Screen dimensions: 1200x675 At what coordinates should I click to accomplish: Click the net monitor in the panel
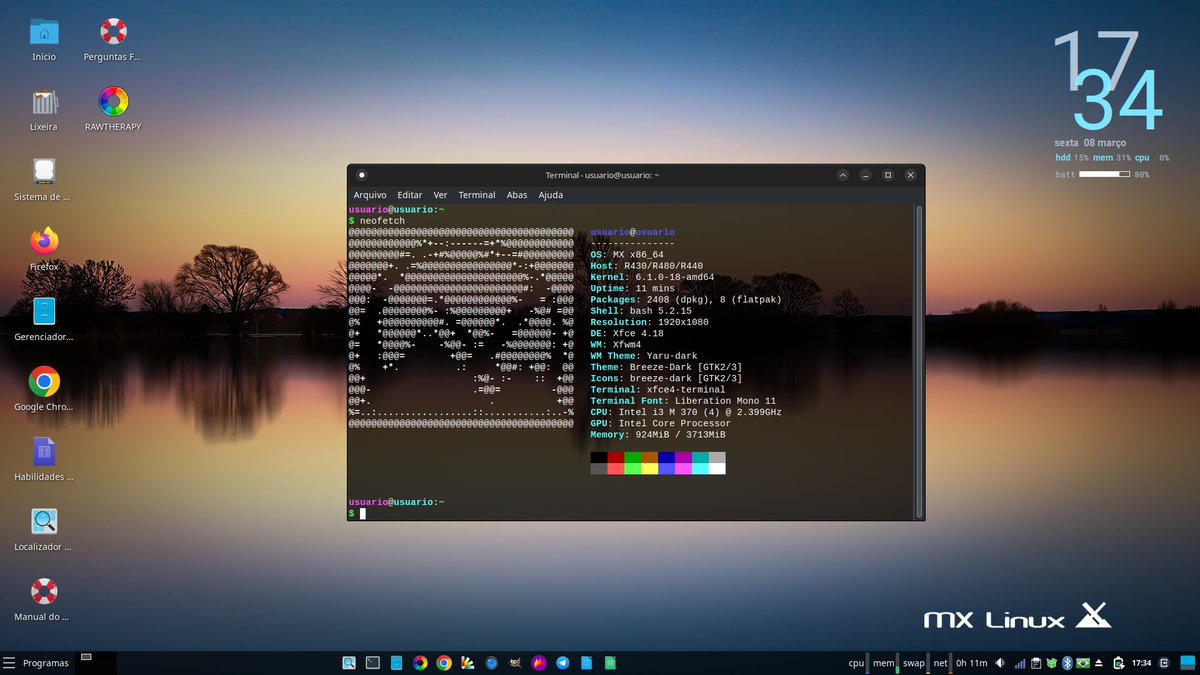943,663
